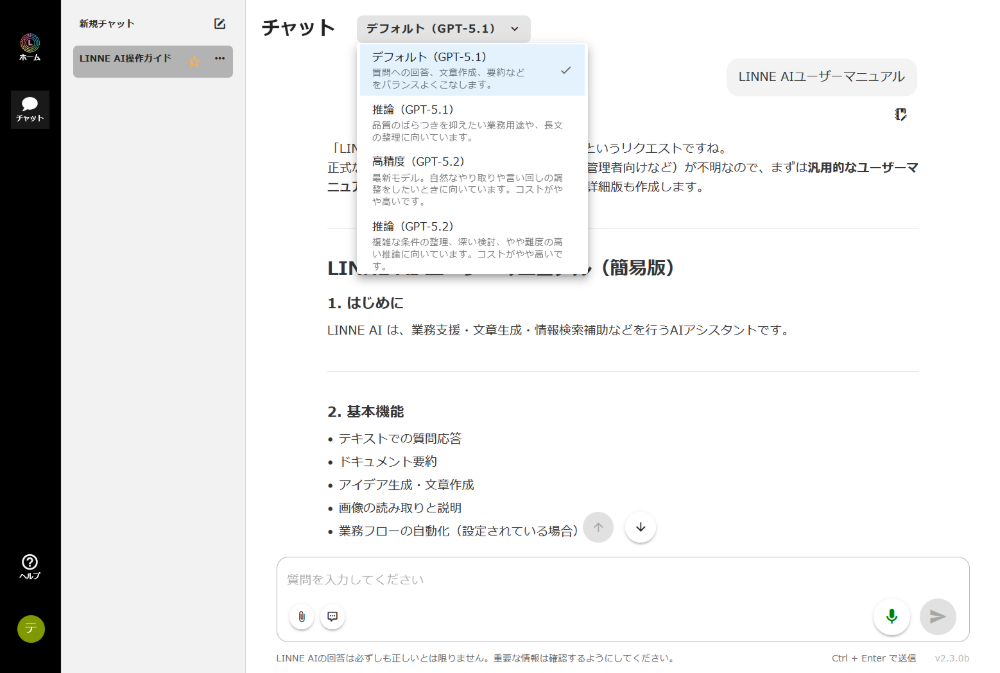
Task: Click the v2.3.0b version label
Action: pos(952,658)
